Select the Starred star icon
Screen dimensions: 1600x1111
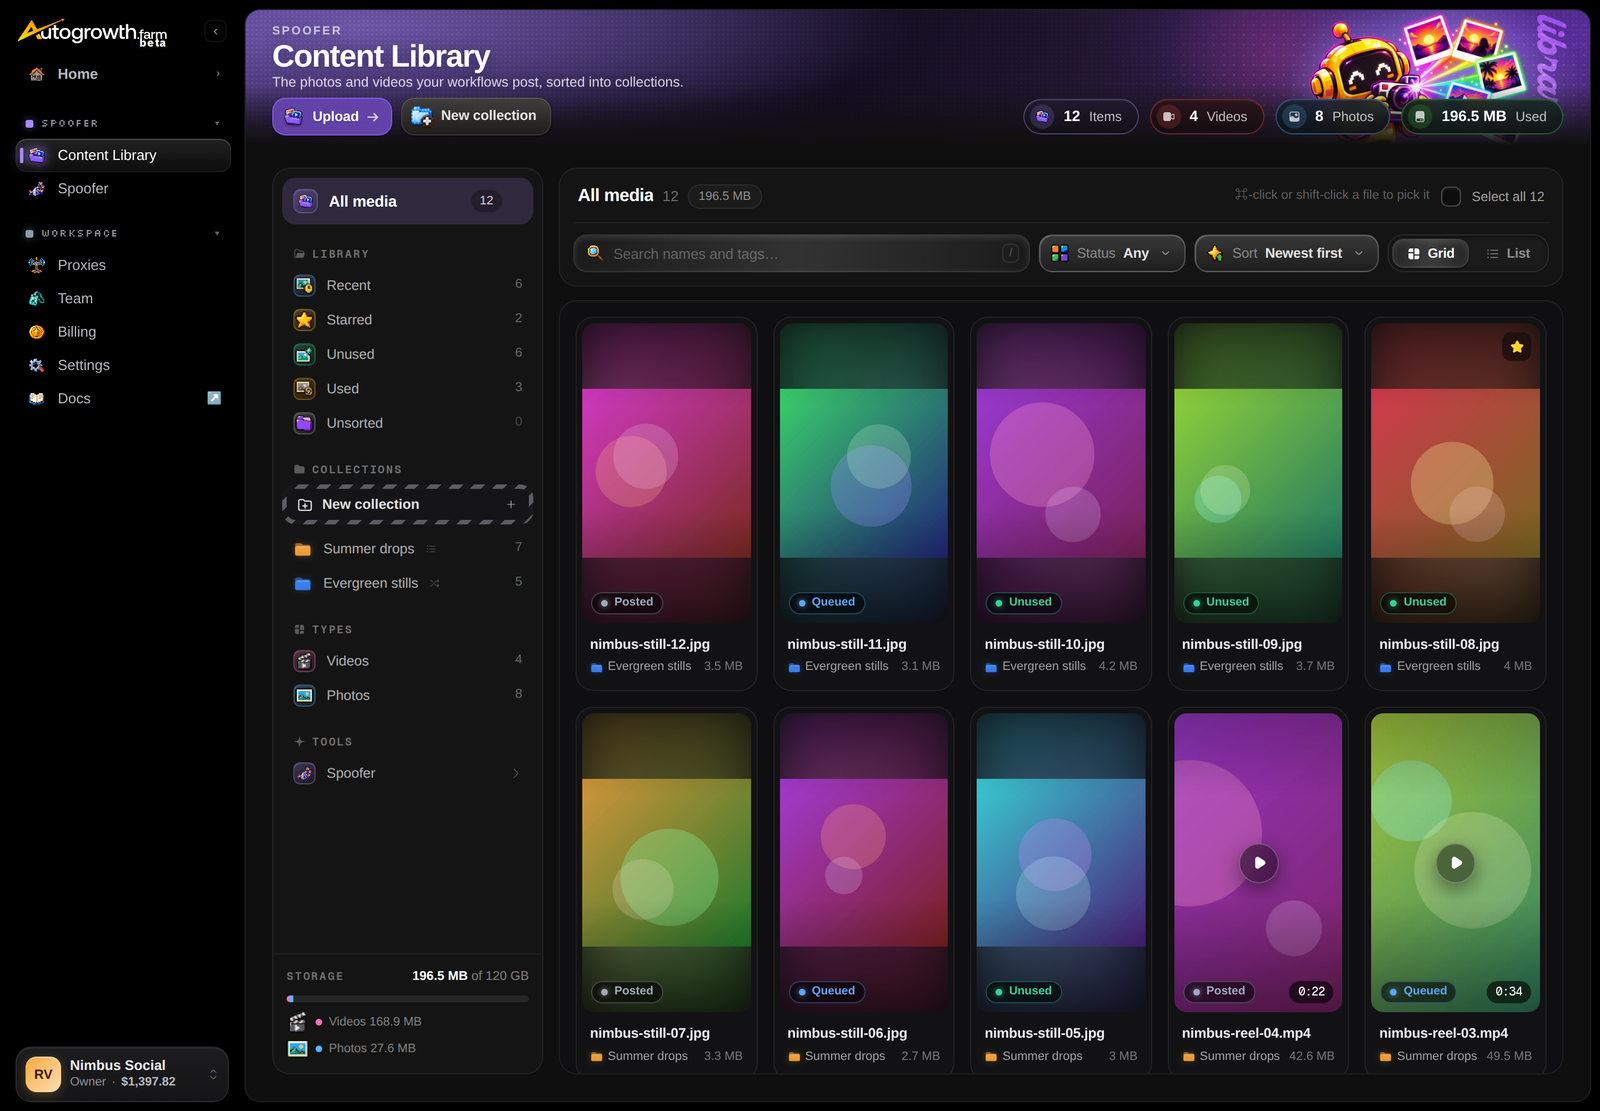pos(304,320)
